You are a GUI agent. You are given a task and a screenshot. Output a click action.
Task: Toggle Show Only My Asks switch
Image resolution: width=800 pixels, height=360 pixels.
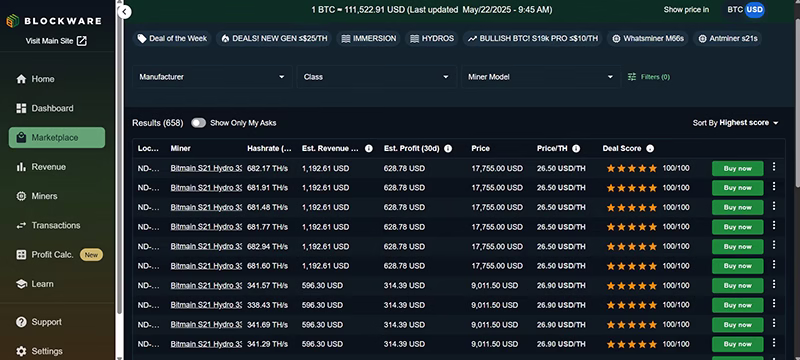coord(198,123)
